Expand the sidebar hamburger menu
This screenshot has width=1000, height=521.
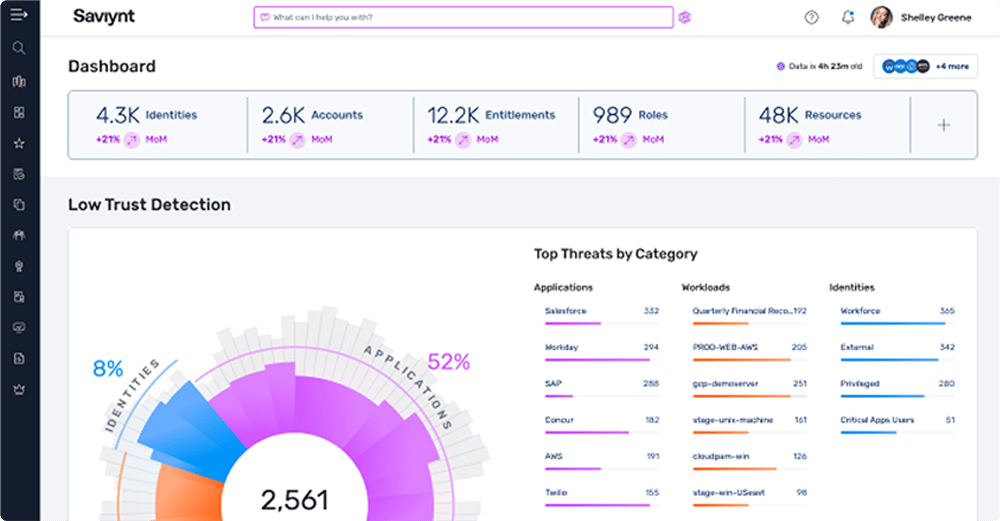pyautogui.click(x=19, y=14)
